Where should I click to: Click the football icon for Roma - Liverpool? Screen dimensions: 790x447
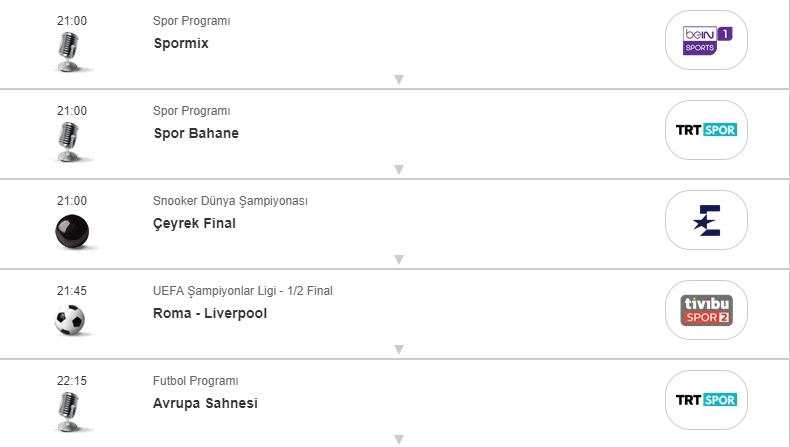click(70, 320)
